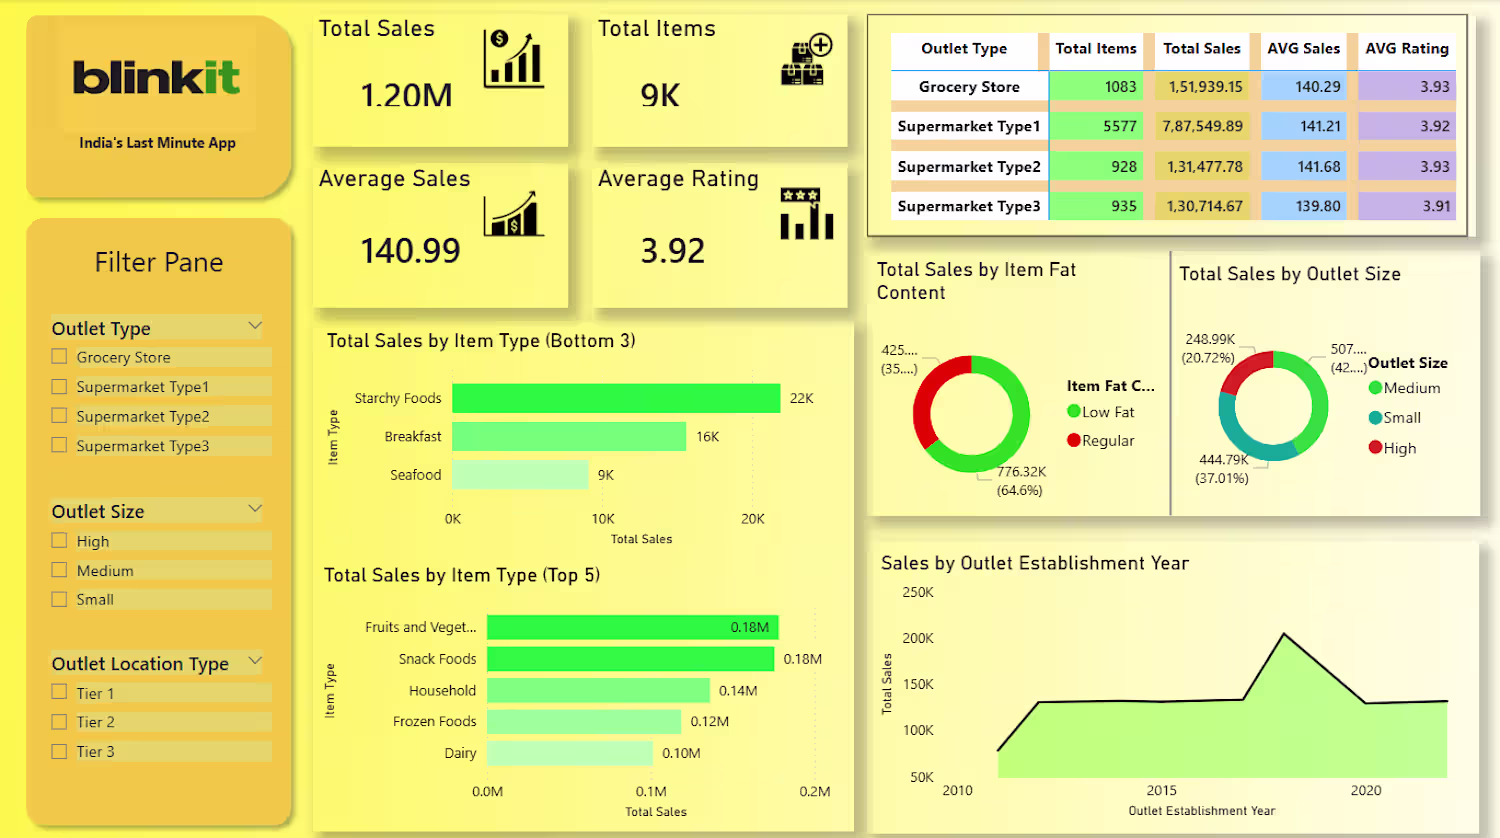
Task: Click the red High segment in outlet donut
Action: coord(1243,369)
